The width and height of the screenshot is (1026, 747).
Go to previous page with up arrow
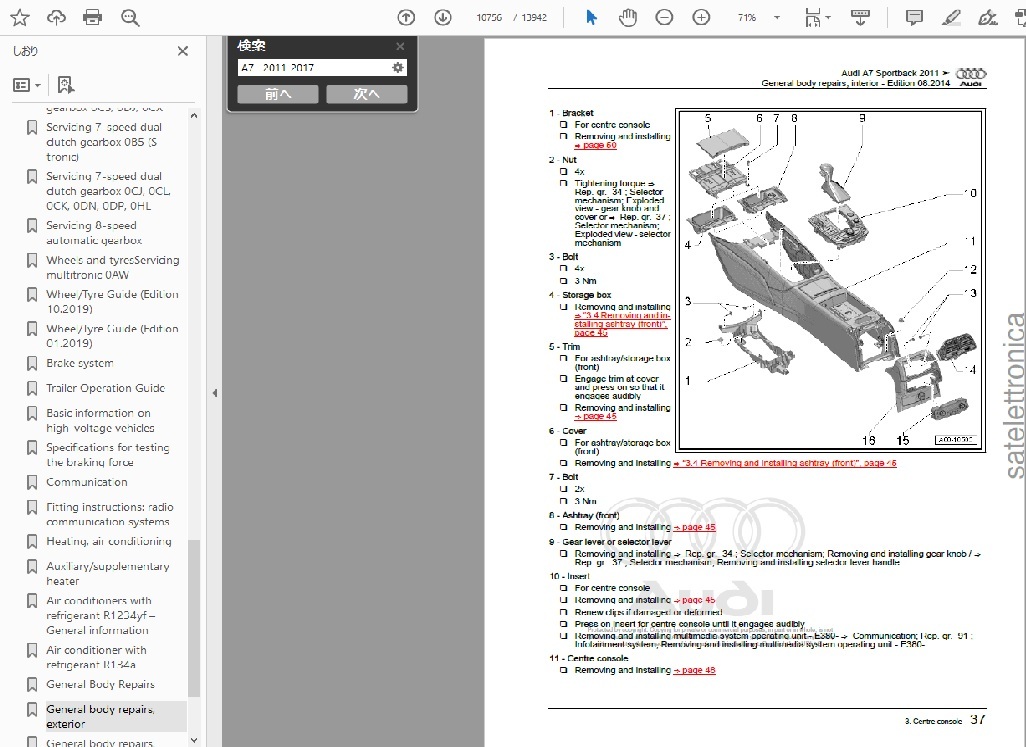tap(406, 18)
